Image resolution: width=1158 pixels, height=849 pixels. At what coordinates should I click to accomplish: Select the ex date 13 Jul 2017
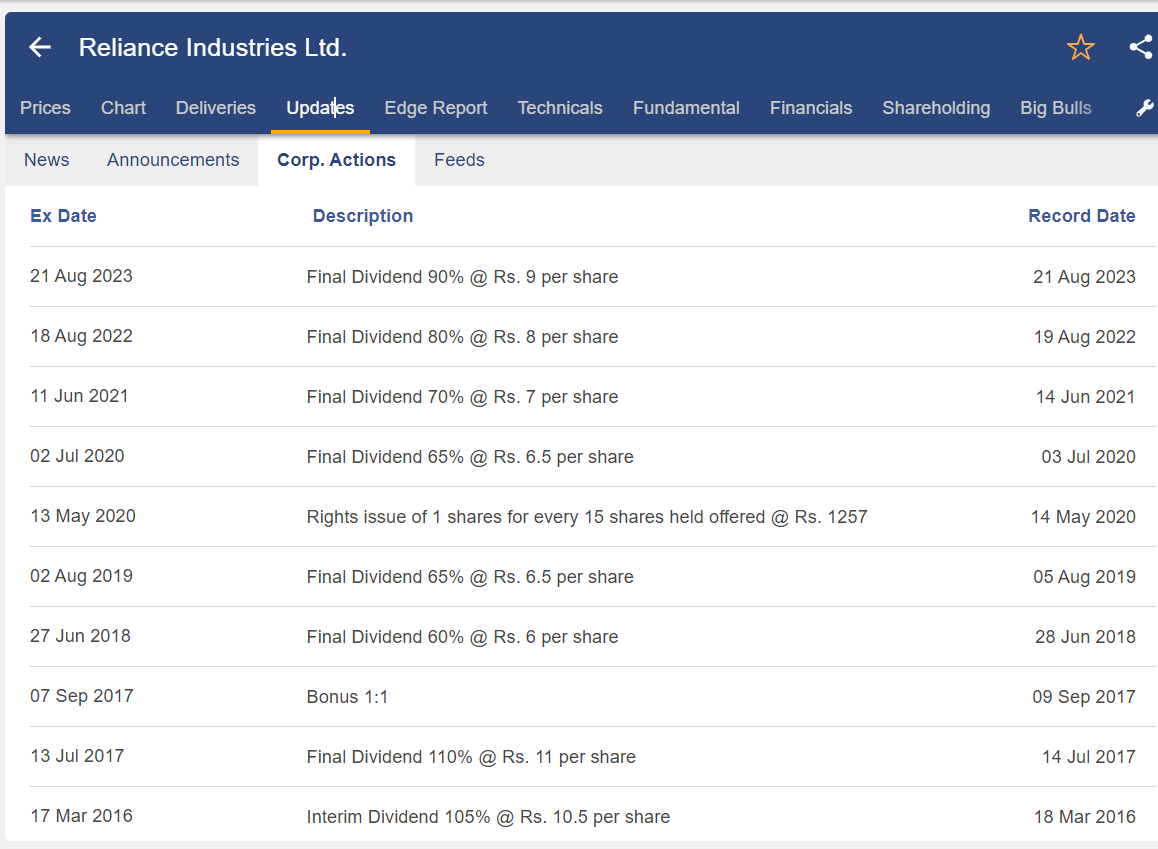[x=77, y=755]
